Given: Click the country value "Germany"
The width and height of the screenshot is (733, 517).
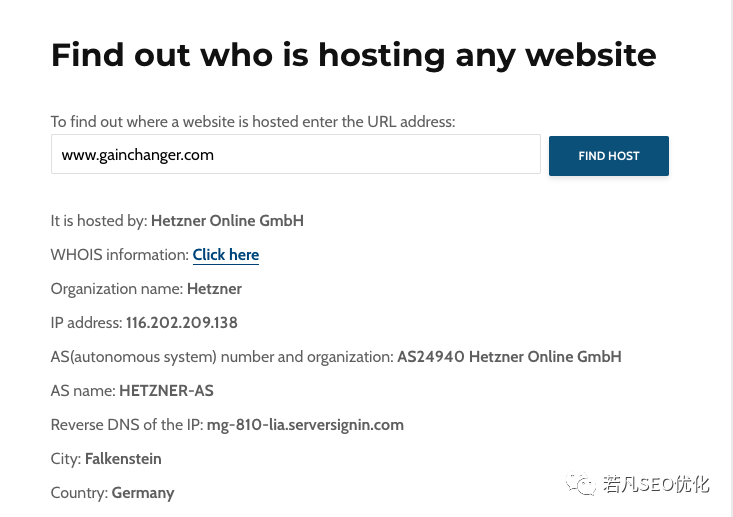Looking at the screenshot, I should coord(143,493).
